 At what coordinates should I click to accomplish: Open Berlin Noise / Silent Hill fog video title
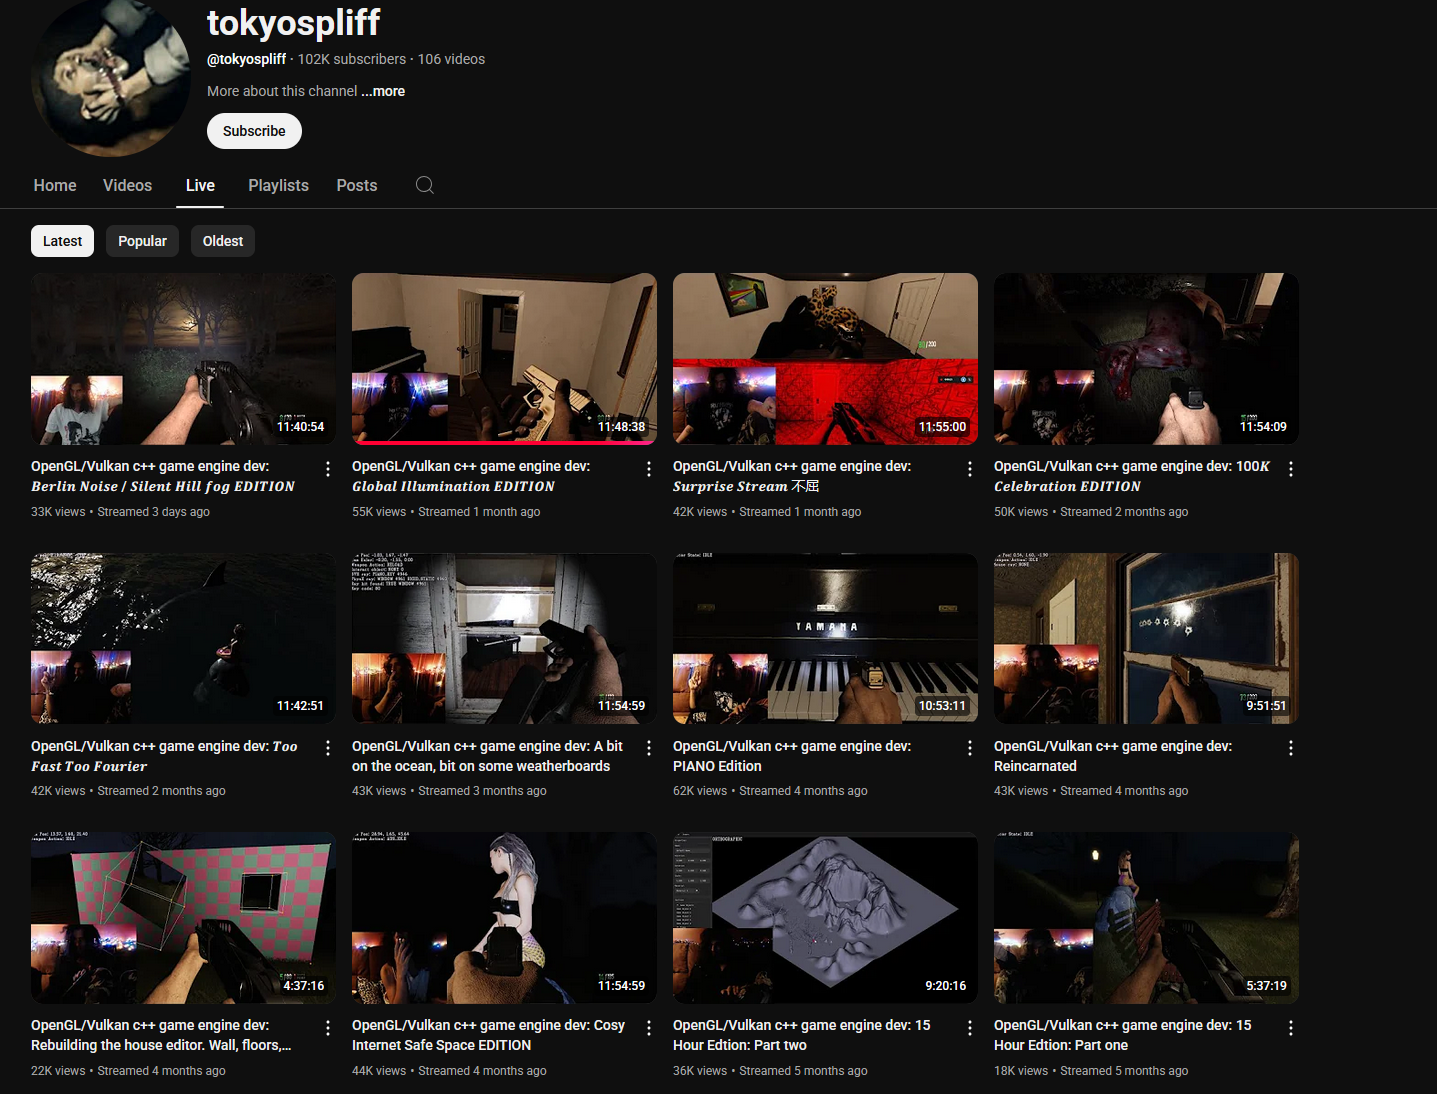[x=163, y=476]
